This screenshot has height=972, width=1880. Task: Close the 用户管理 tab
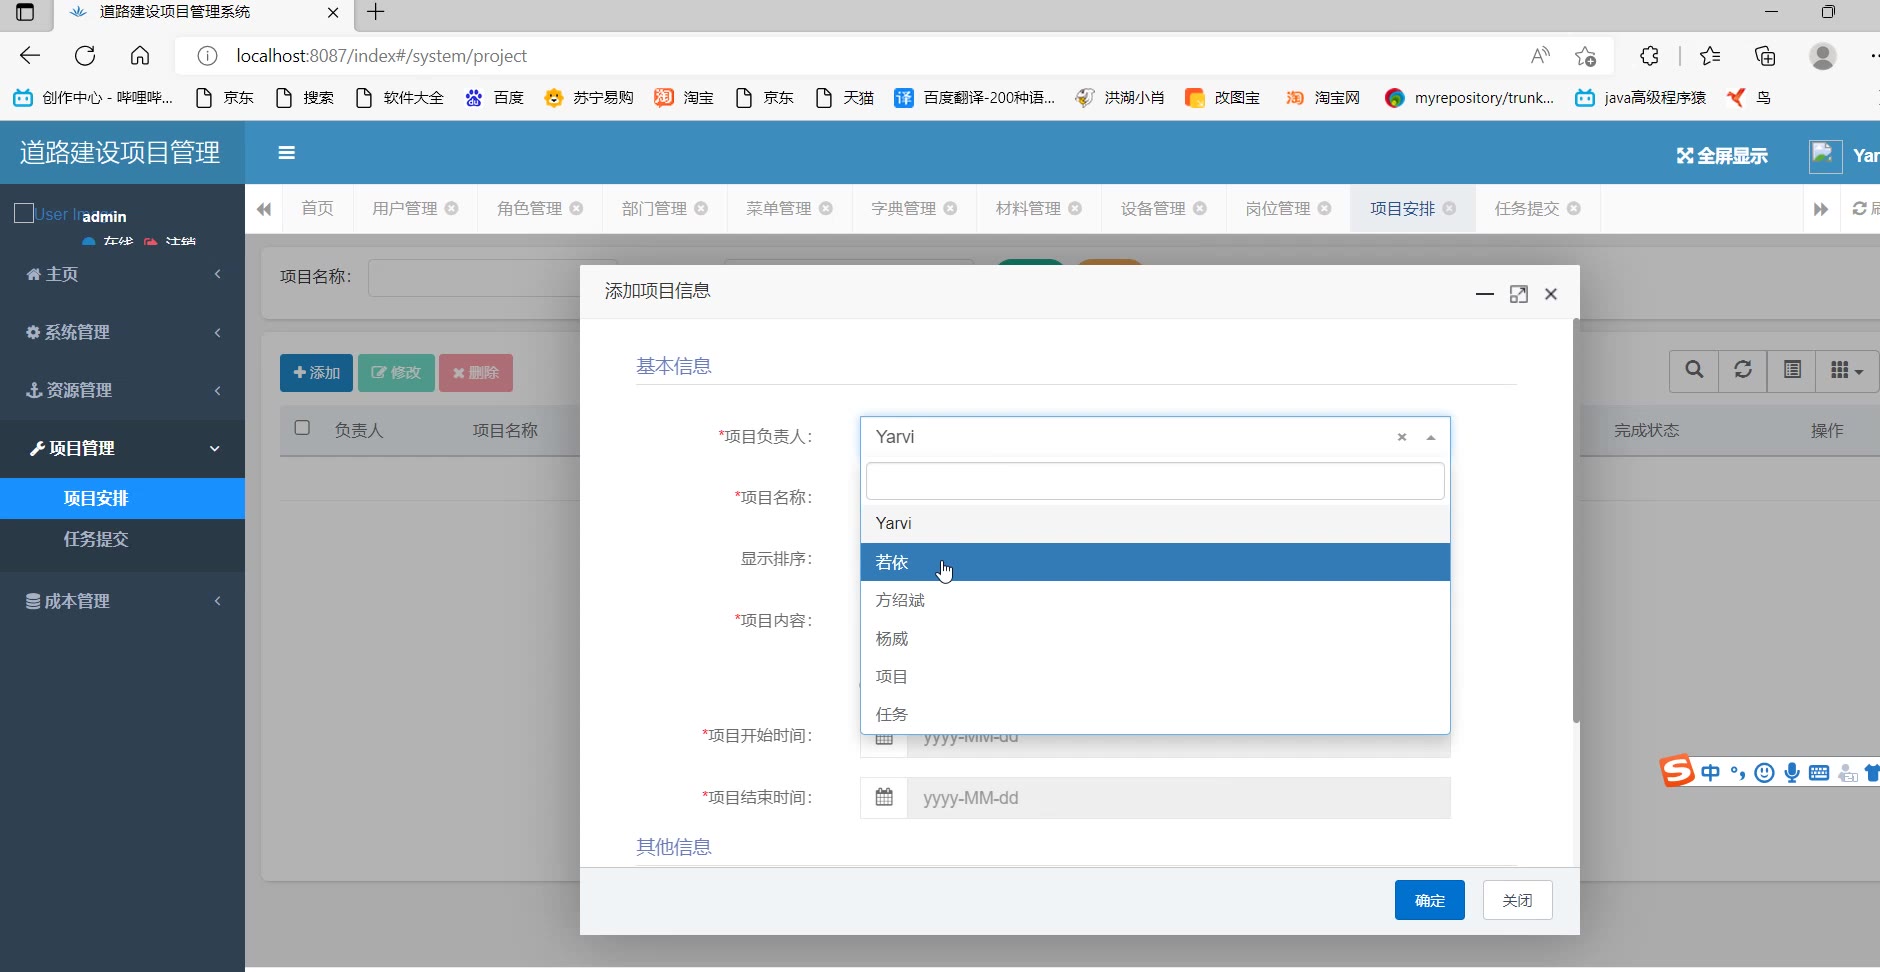pos(452,208)
